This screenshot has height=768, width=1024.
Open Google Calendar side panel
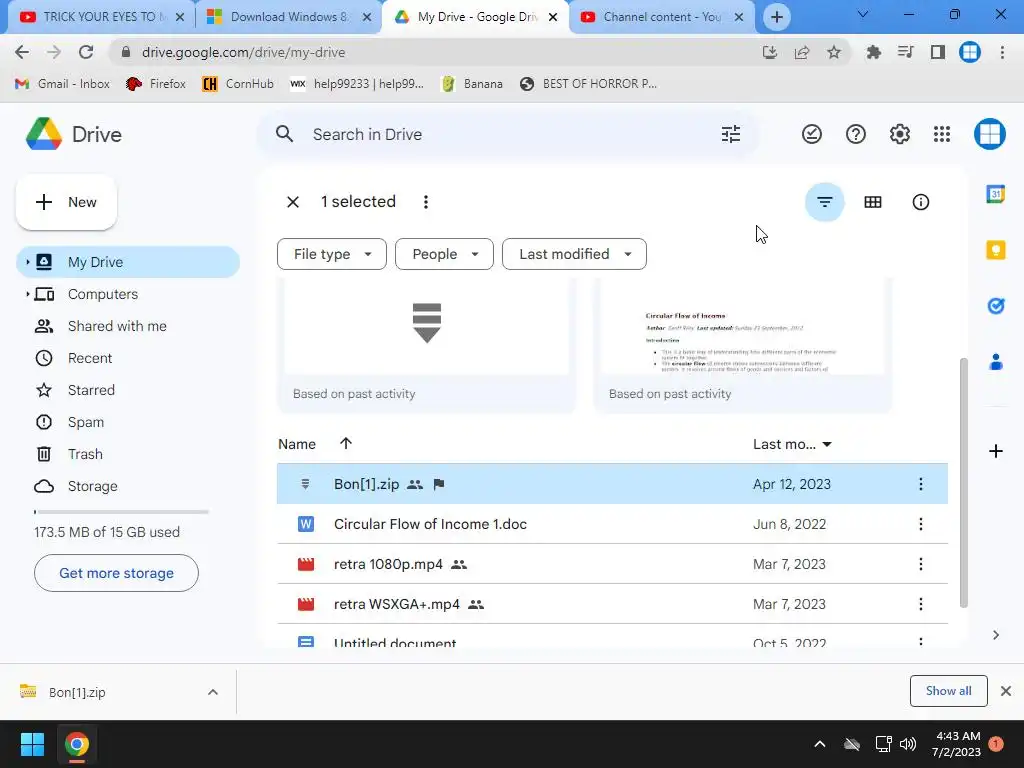click(995, 195)
